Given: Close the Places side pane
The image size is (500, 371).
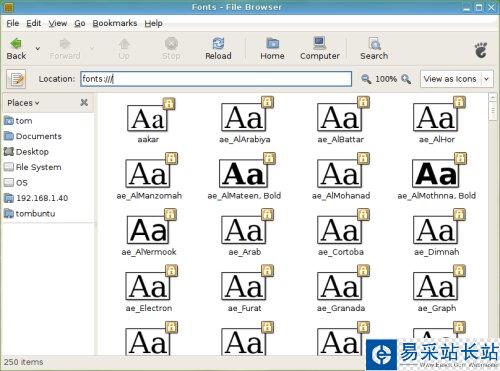Looking at the screenshot, I should point(84,102).
